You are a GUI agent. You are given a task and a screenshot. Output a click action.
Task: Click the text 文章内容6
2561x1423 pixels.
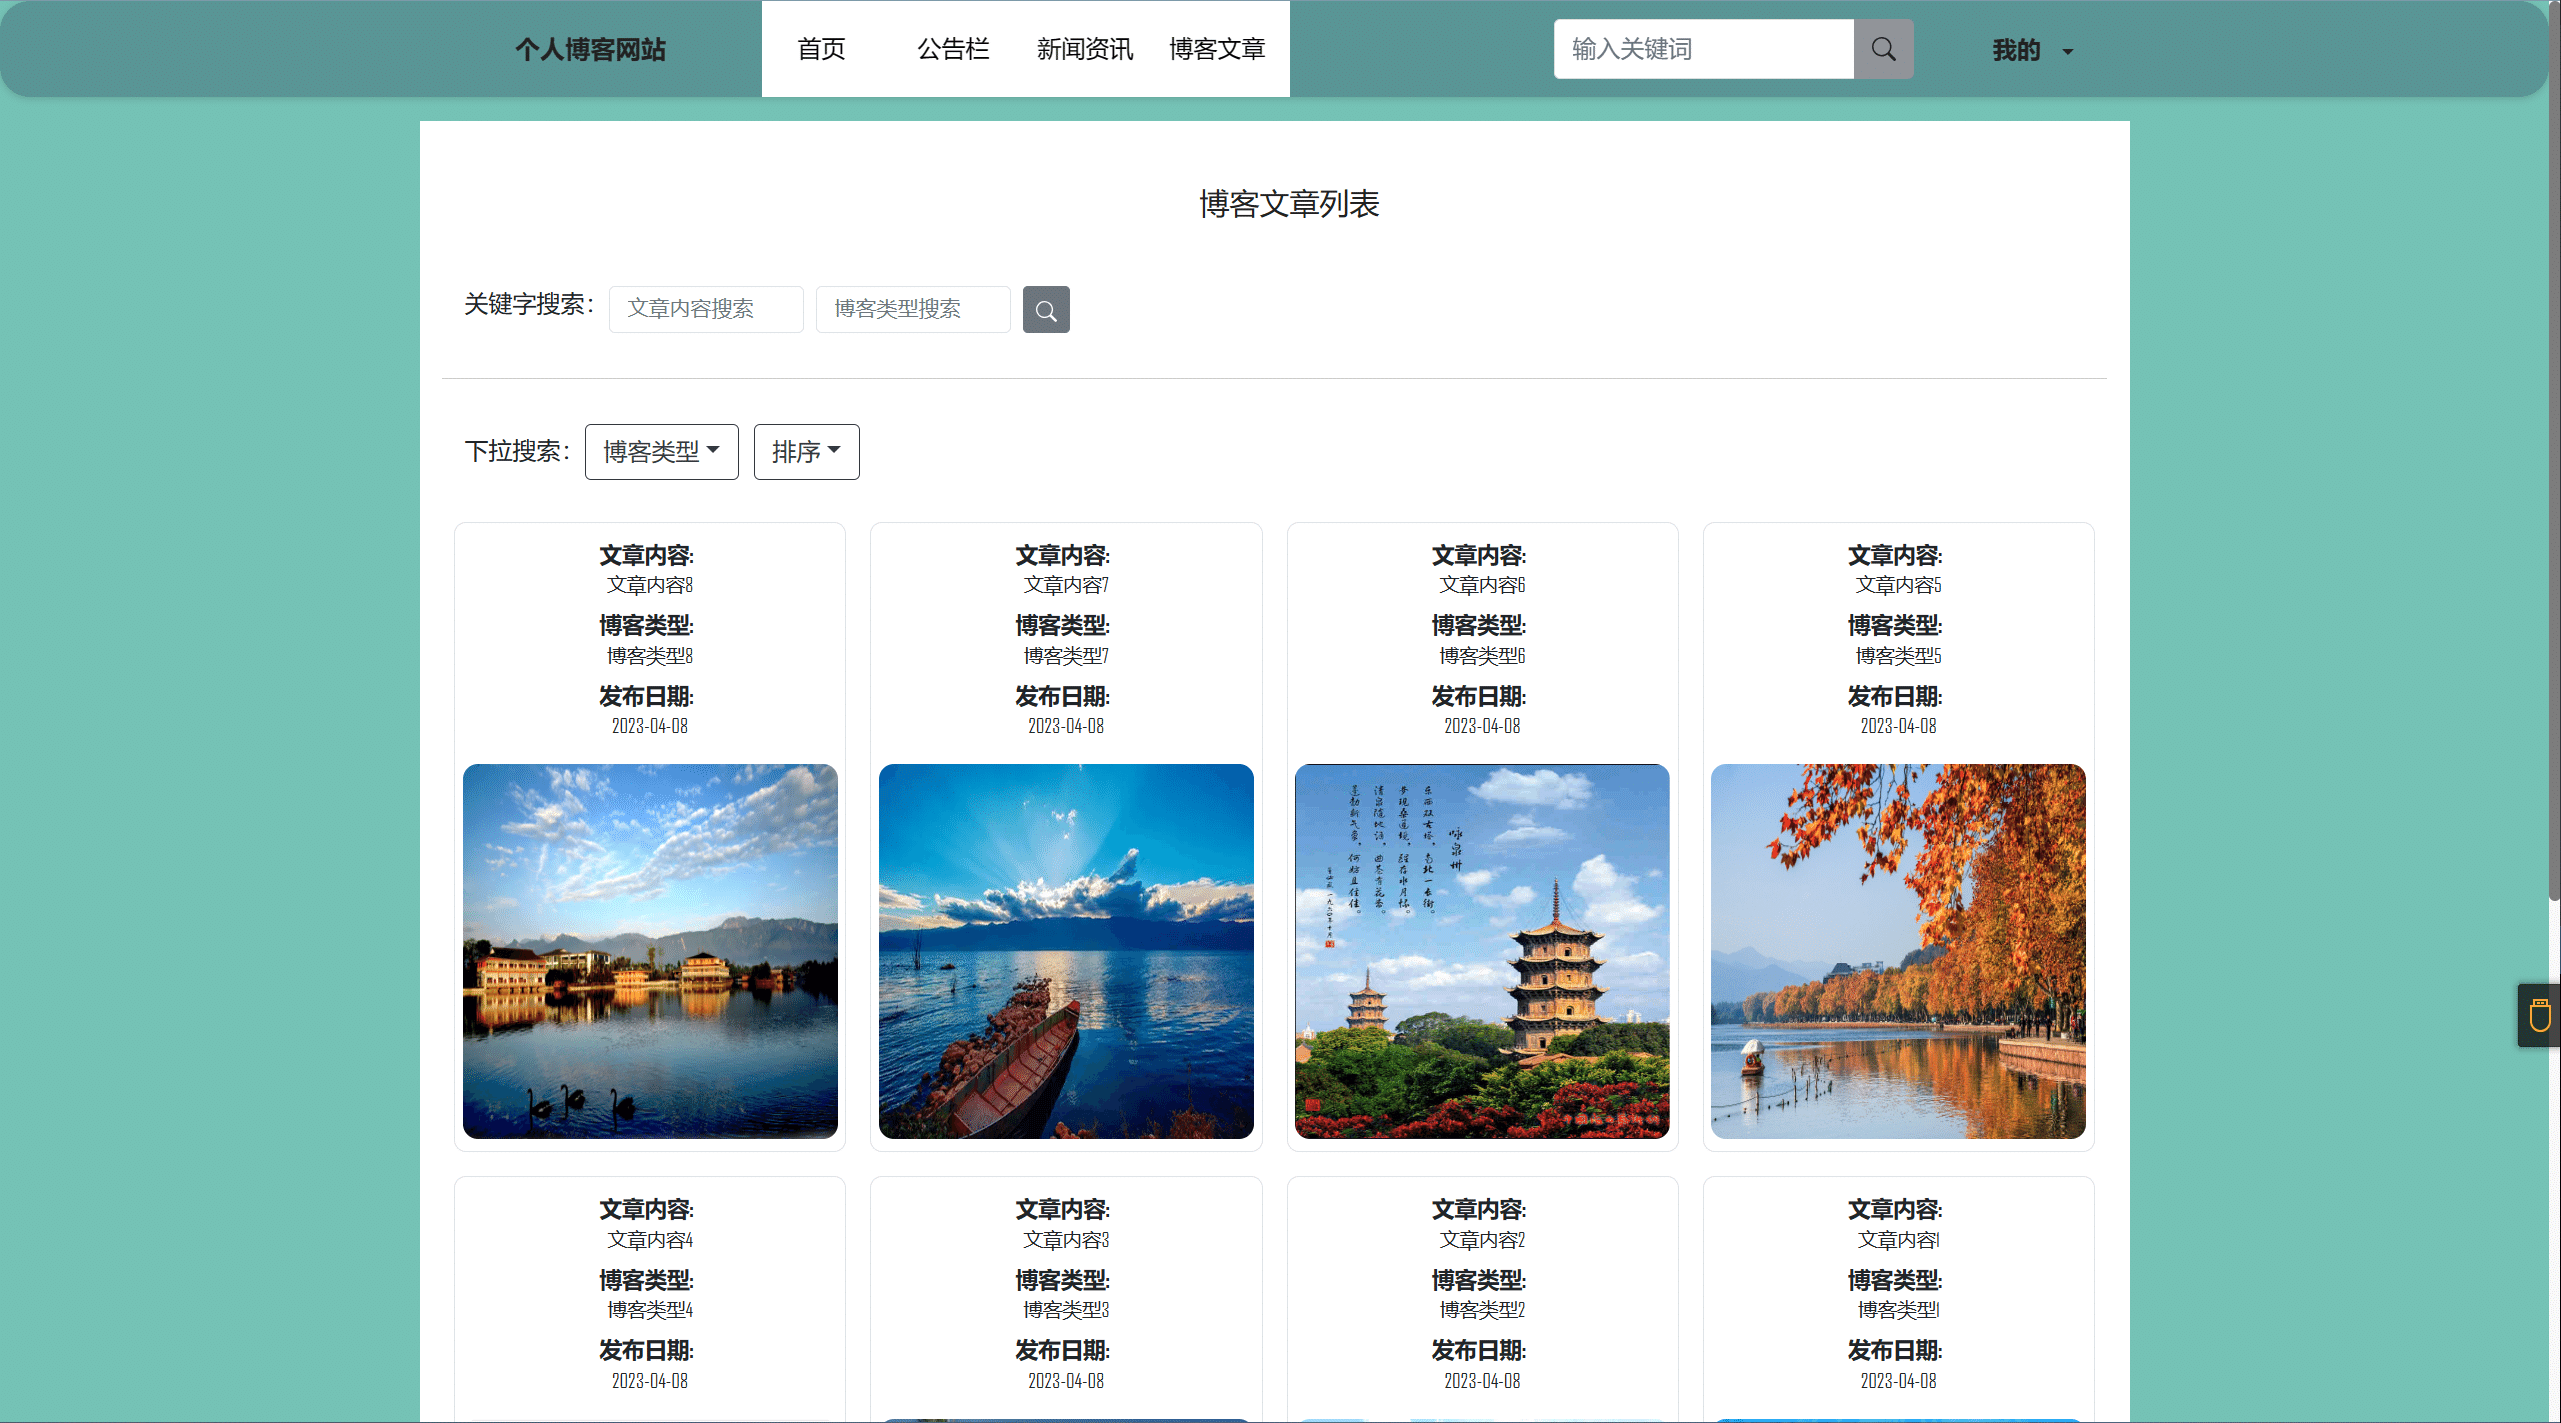pyautogui.click(x=1482, y=585)
